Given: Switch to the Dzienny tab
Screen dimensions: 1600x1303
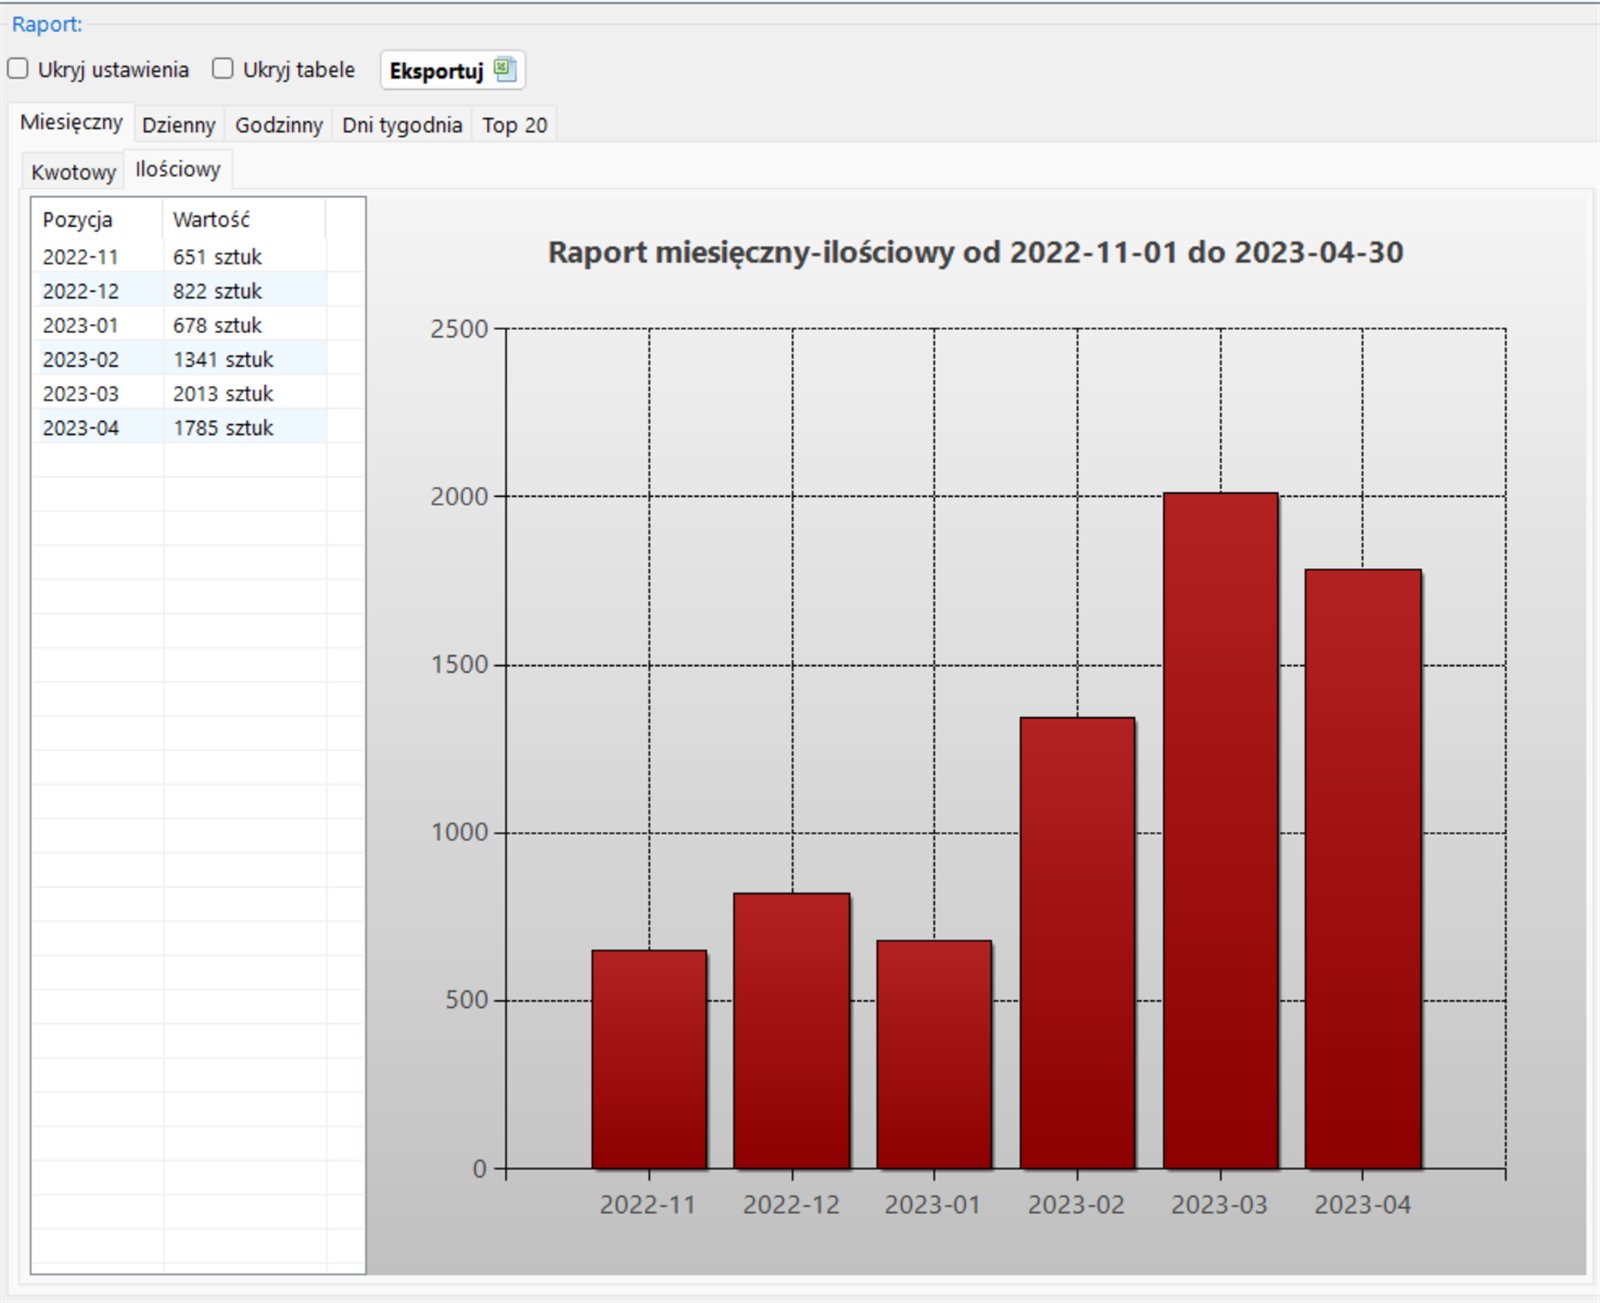Looking at the screenshot, I should (178, 125).
